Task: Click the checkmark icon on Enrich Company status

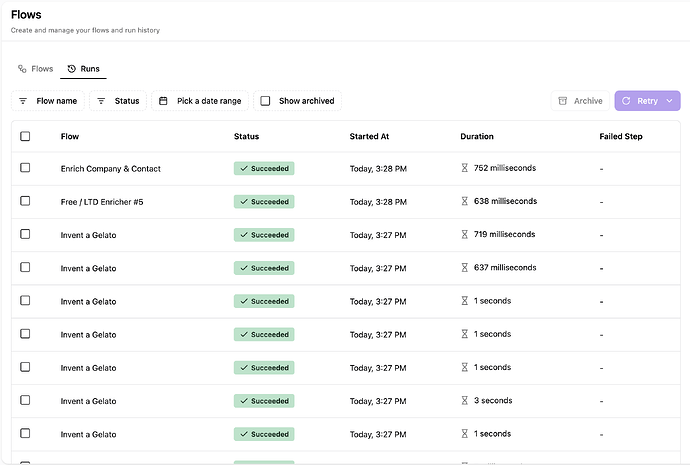Action: pos(243,169)
